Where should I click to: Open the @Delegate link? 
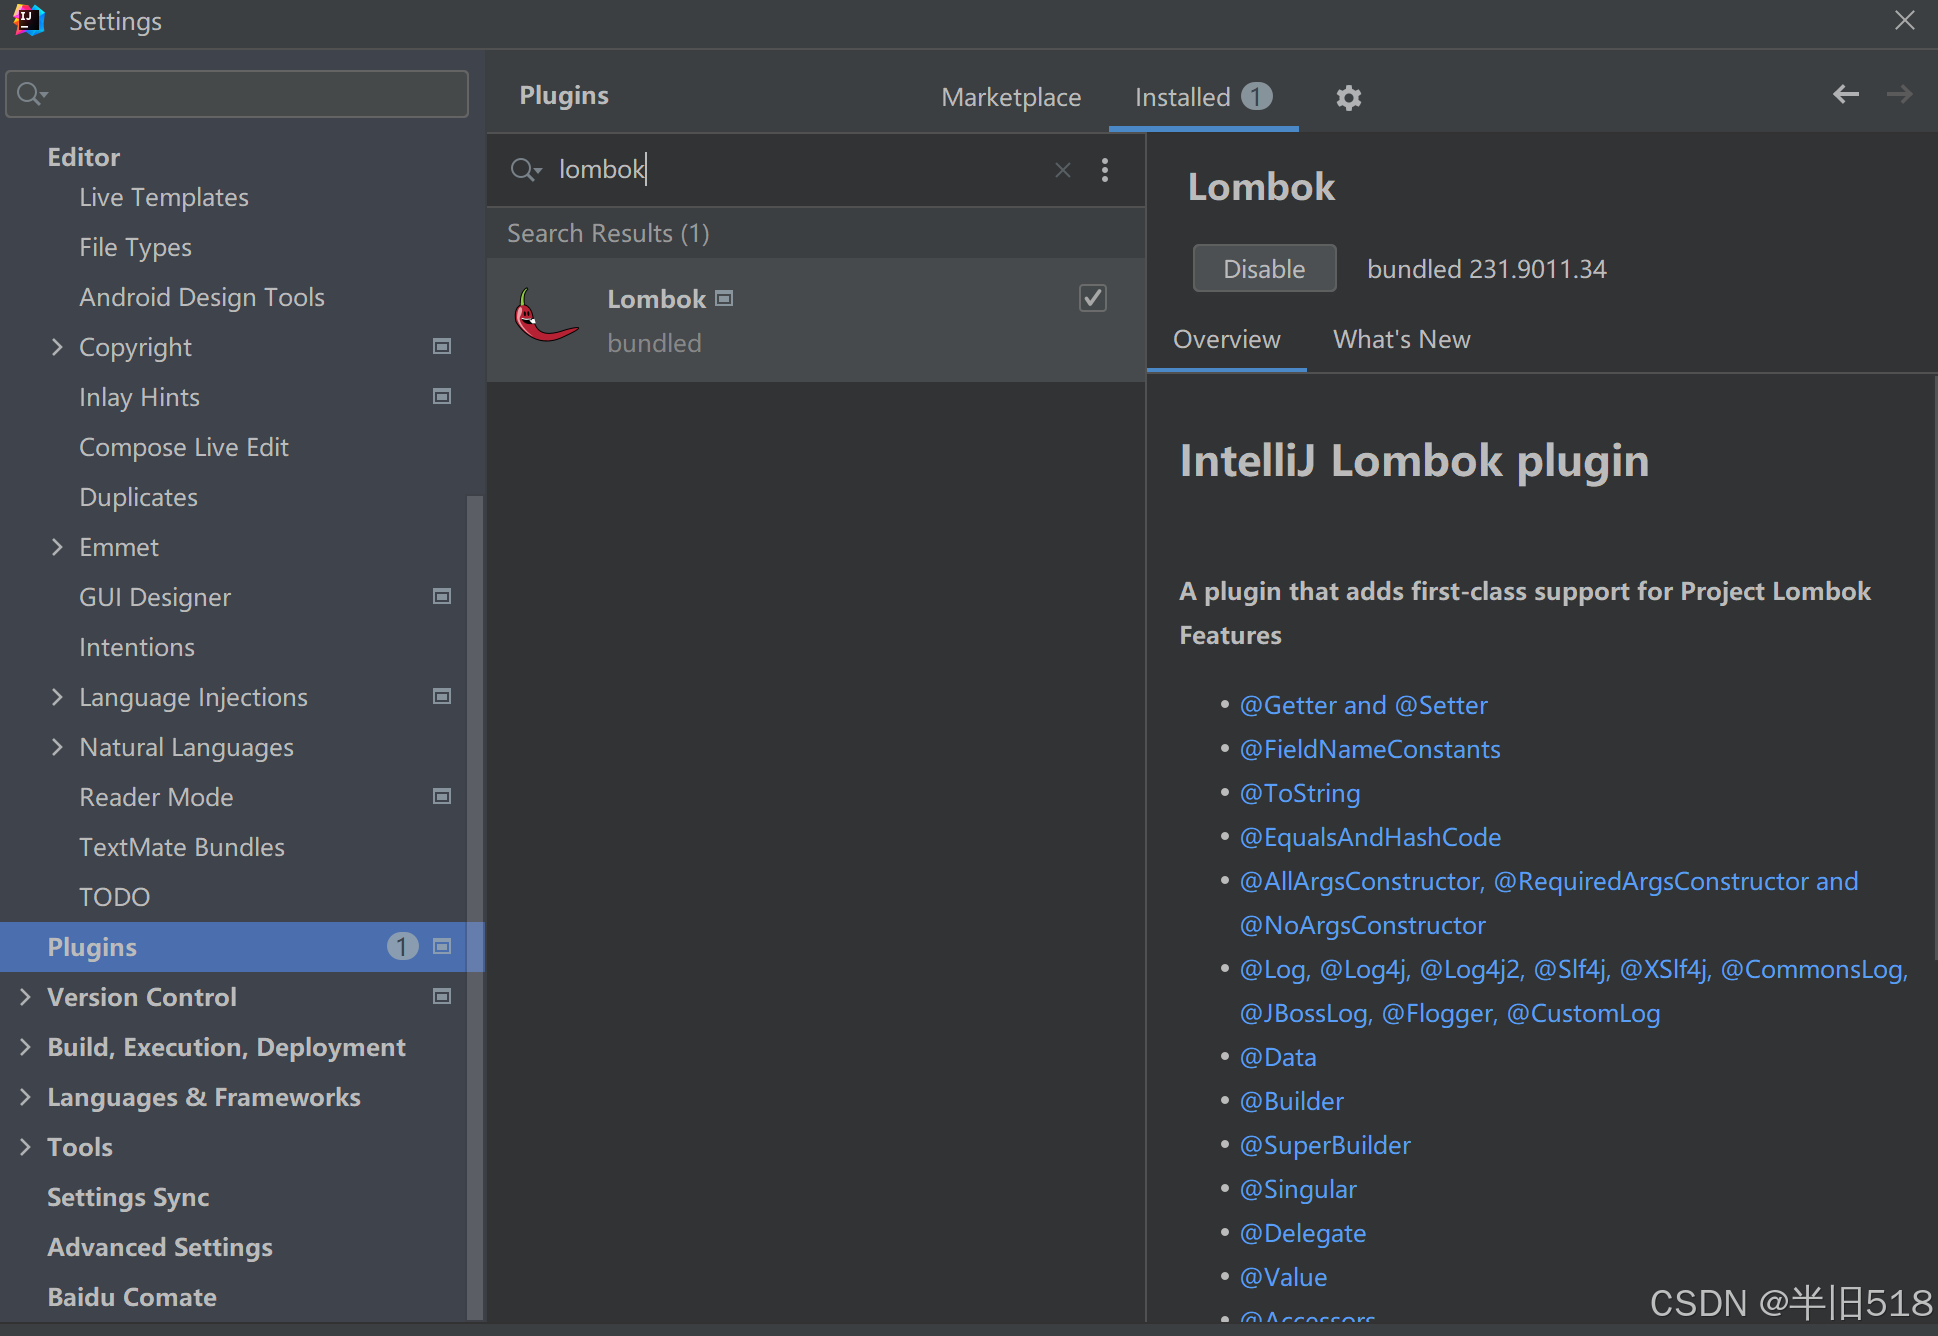point(1303,1234)
